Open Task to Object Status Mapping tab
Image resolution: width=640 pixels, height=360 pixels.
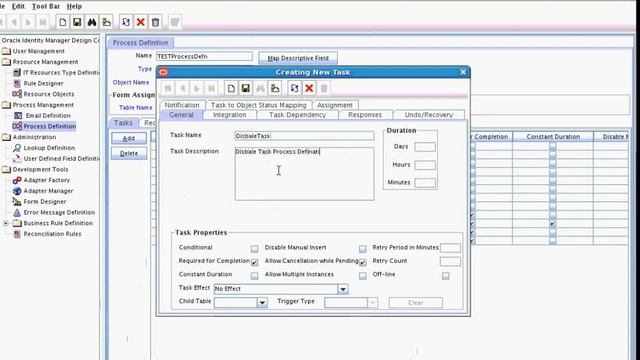click(x=258, y=105)
